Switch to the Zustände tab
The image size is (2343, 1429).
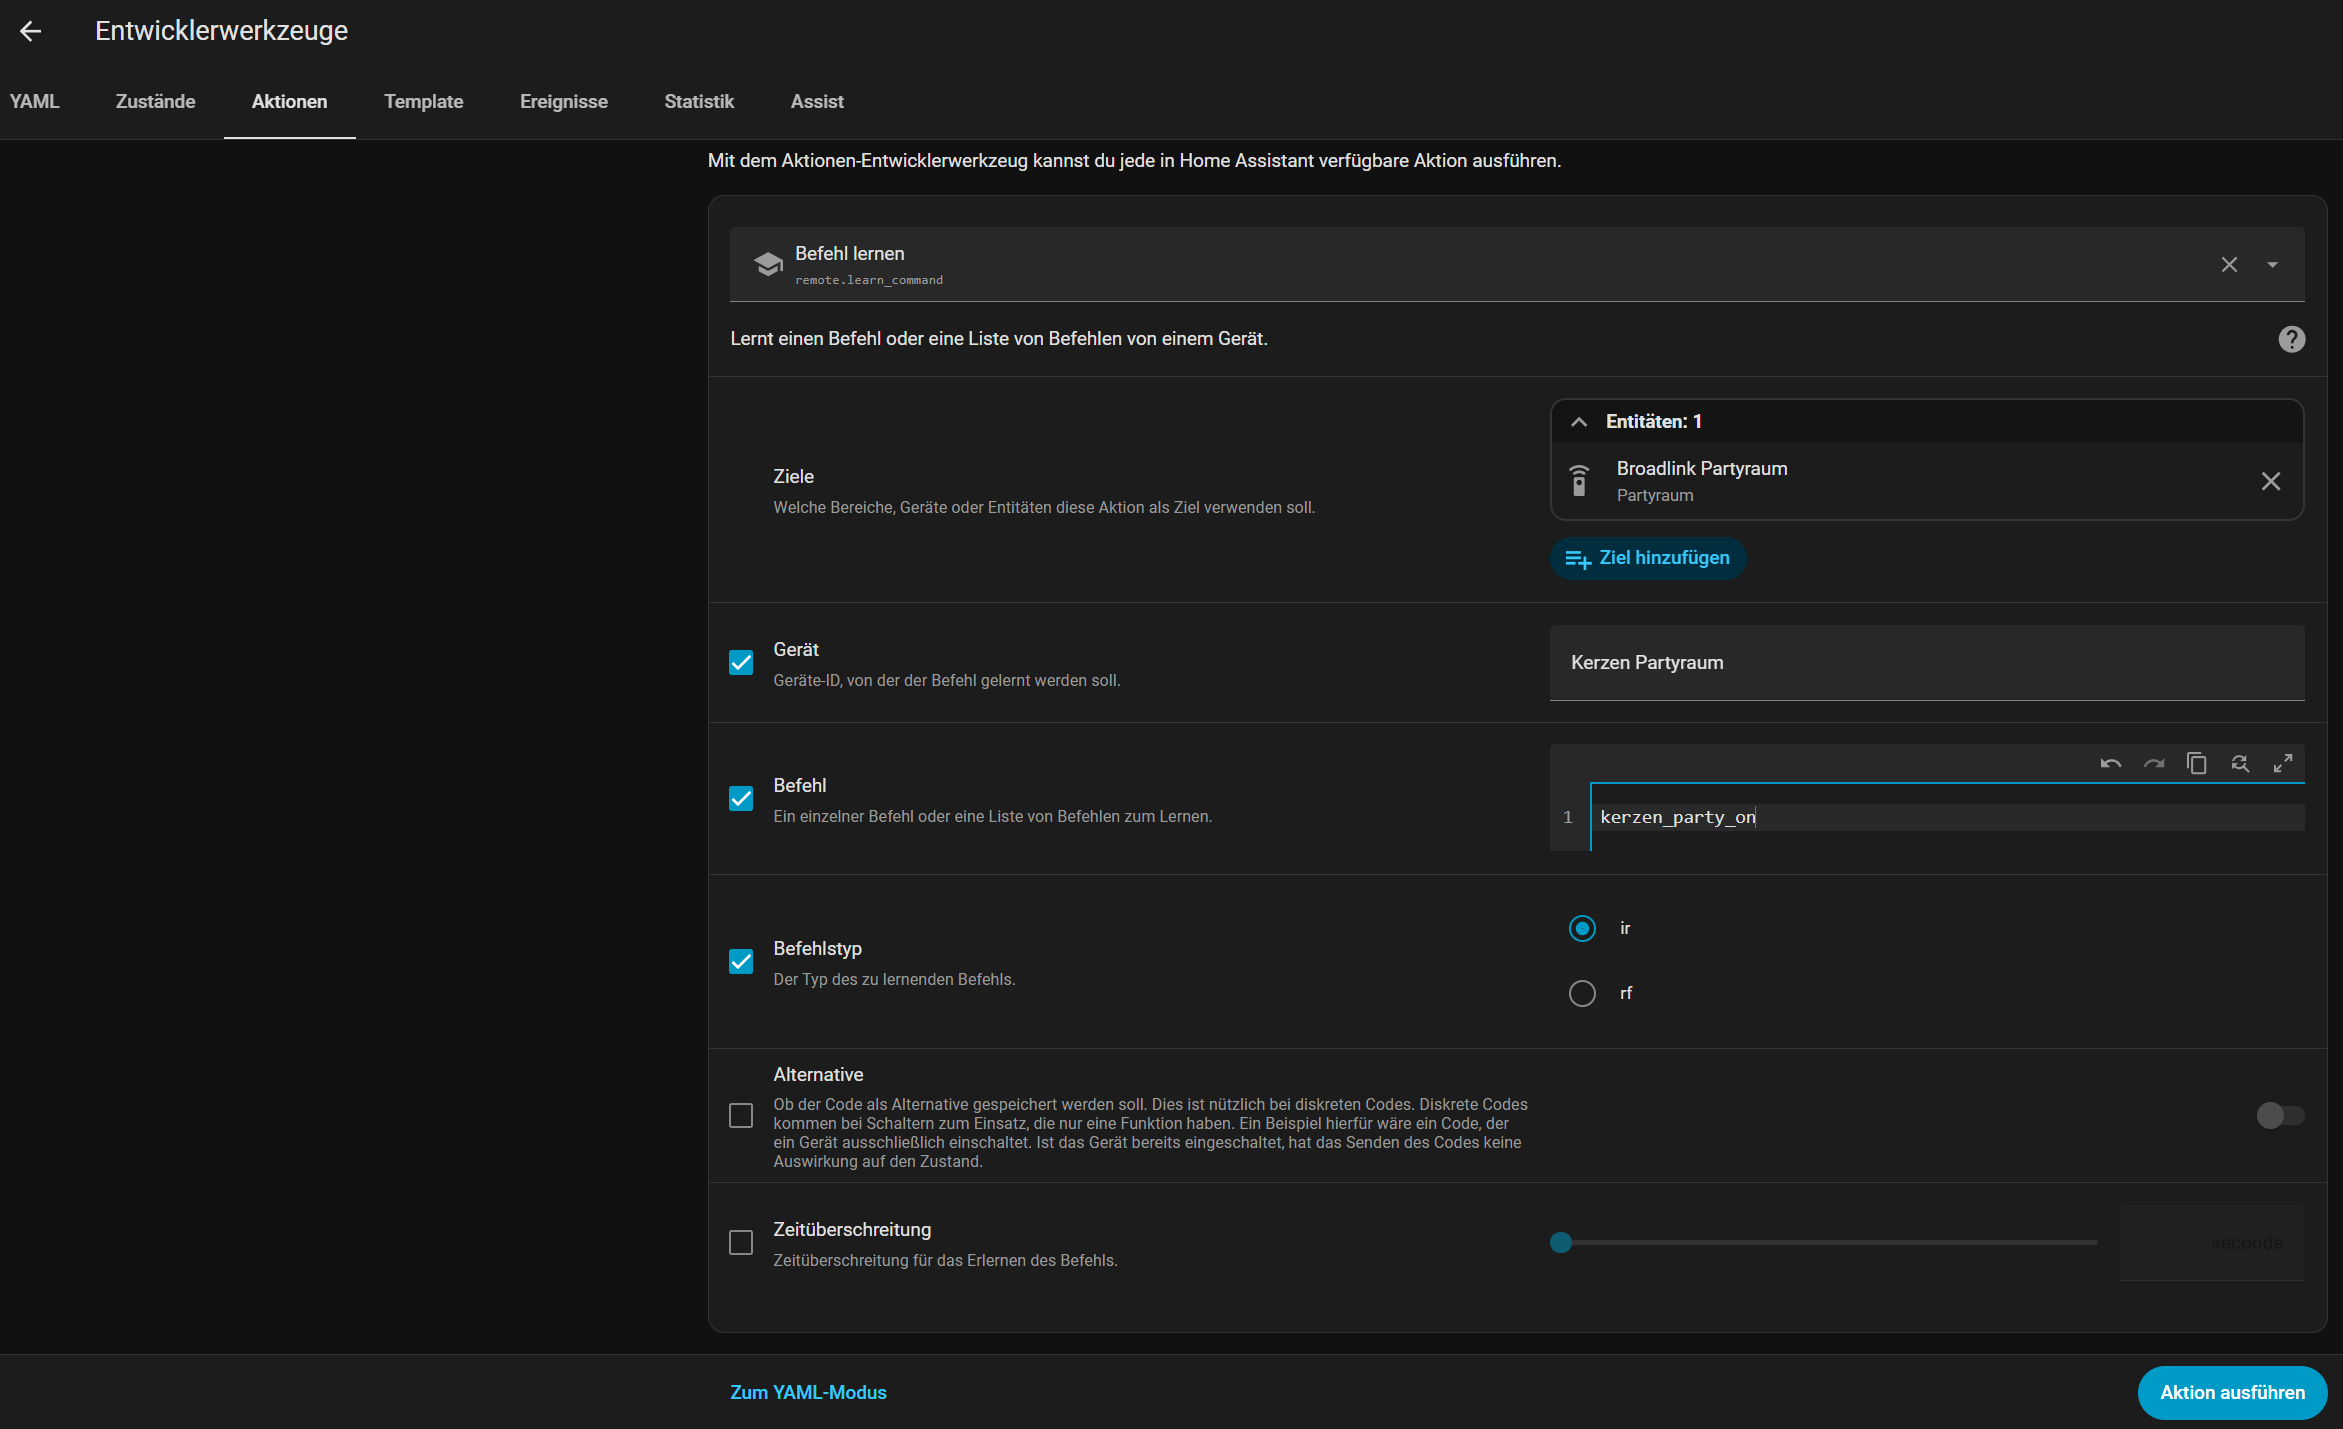point(155,102)
